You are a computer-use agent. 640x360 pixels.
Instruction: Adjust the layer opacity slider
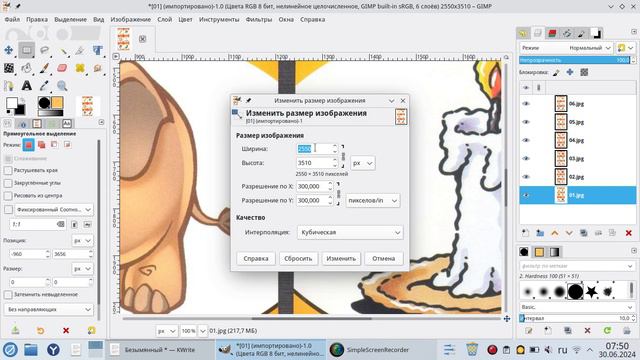pos(575,60)
